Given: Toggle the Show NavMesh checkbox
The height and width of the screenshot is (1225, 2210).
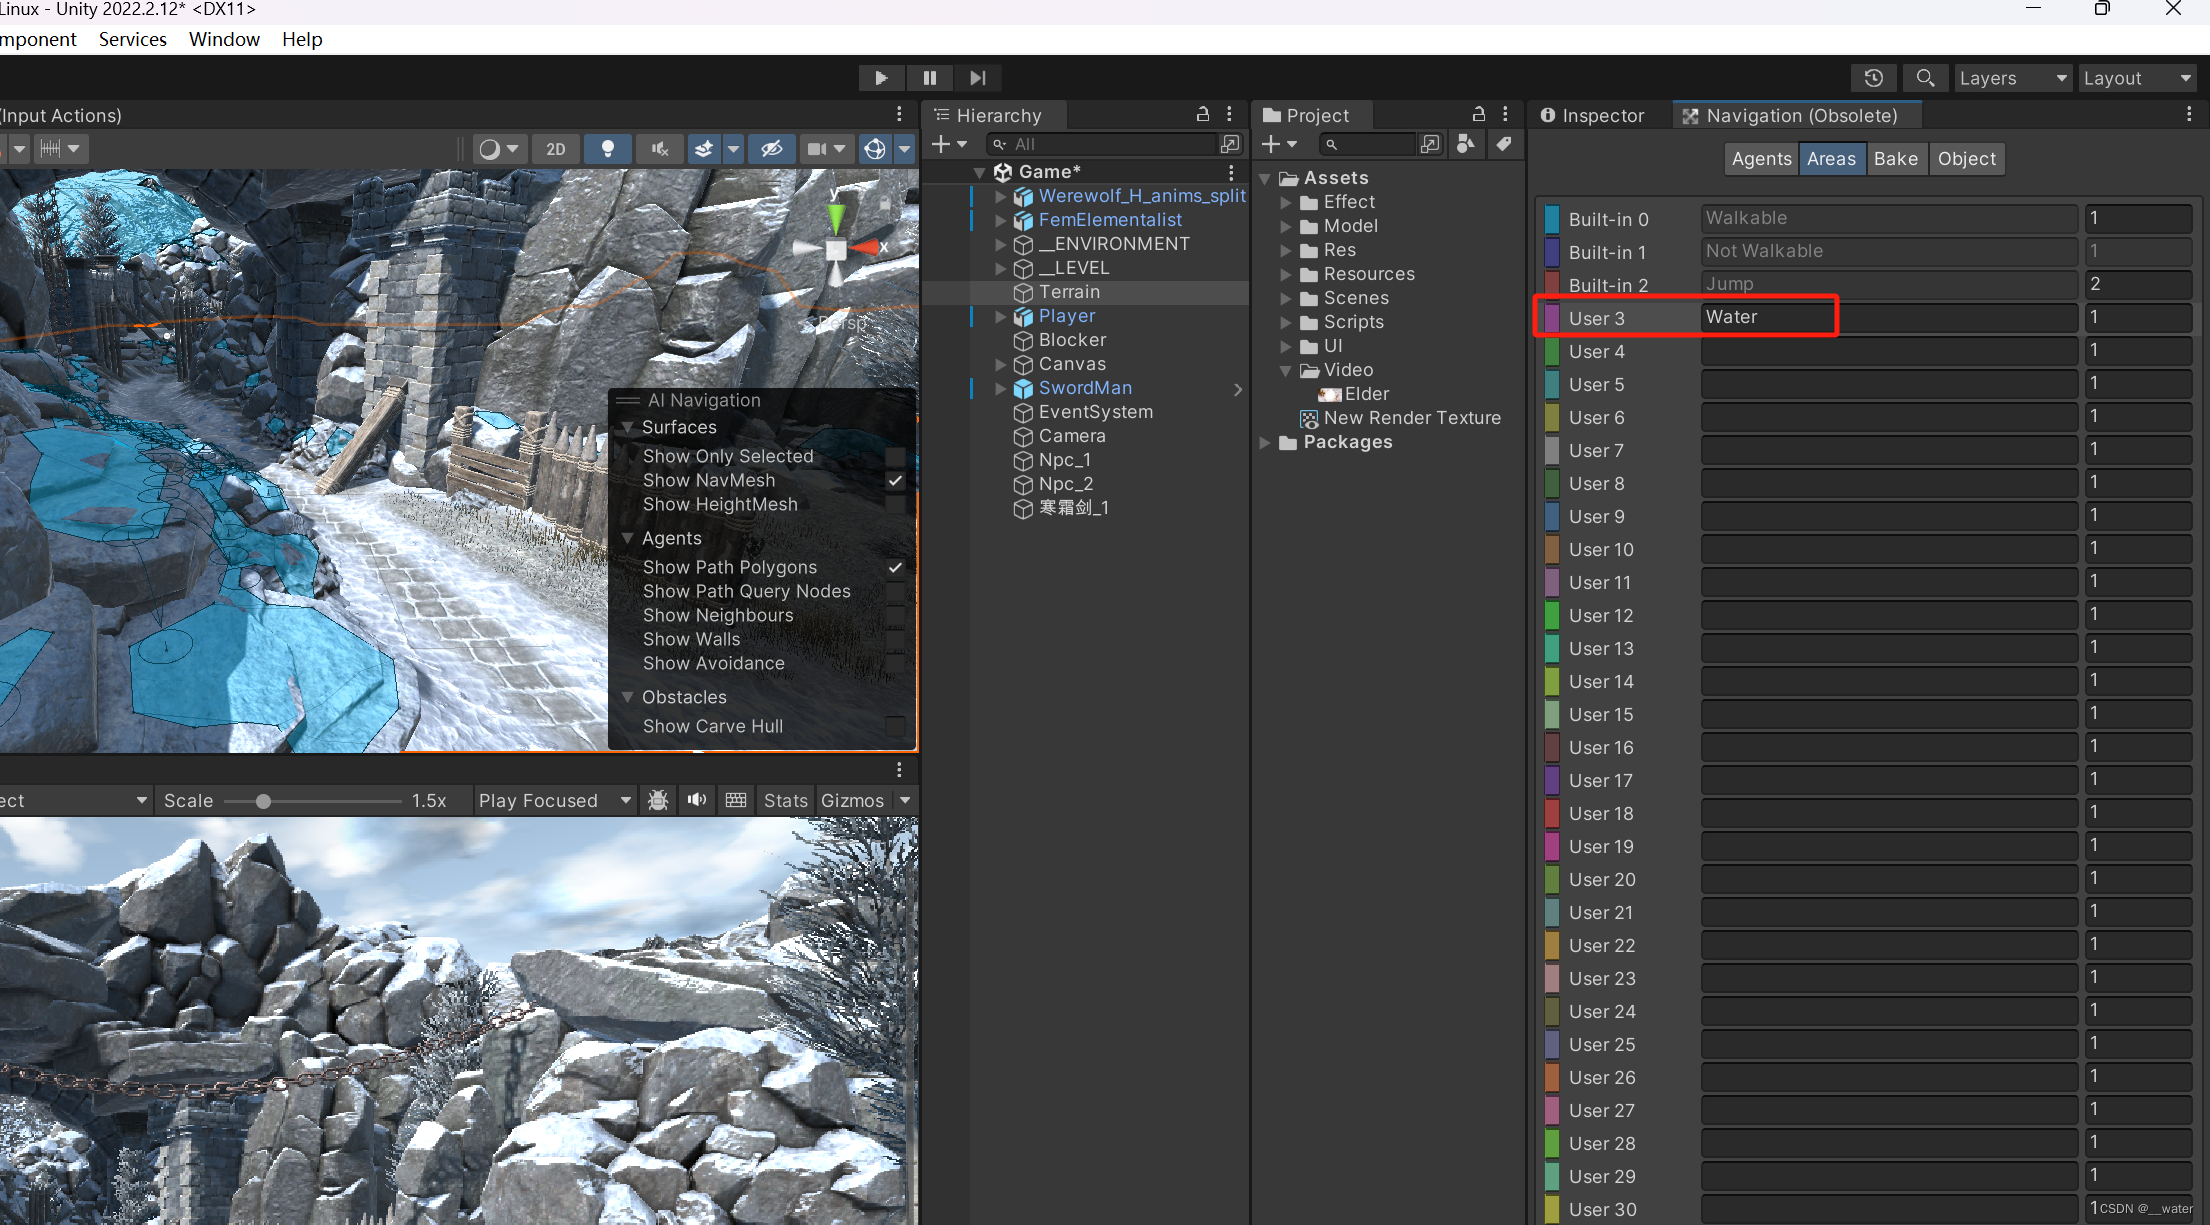Looking at the screenshot, I should [x=895, y=480].
